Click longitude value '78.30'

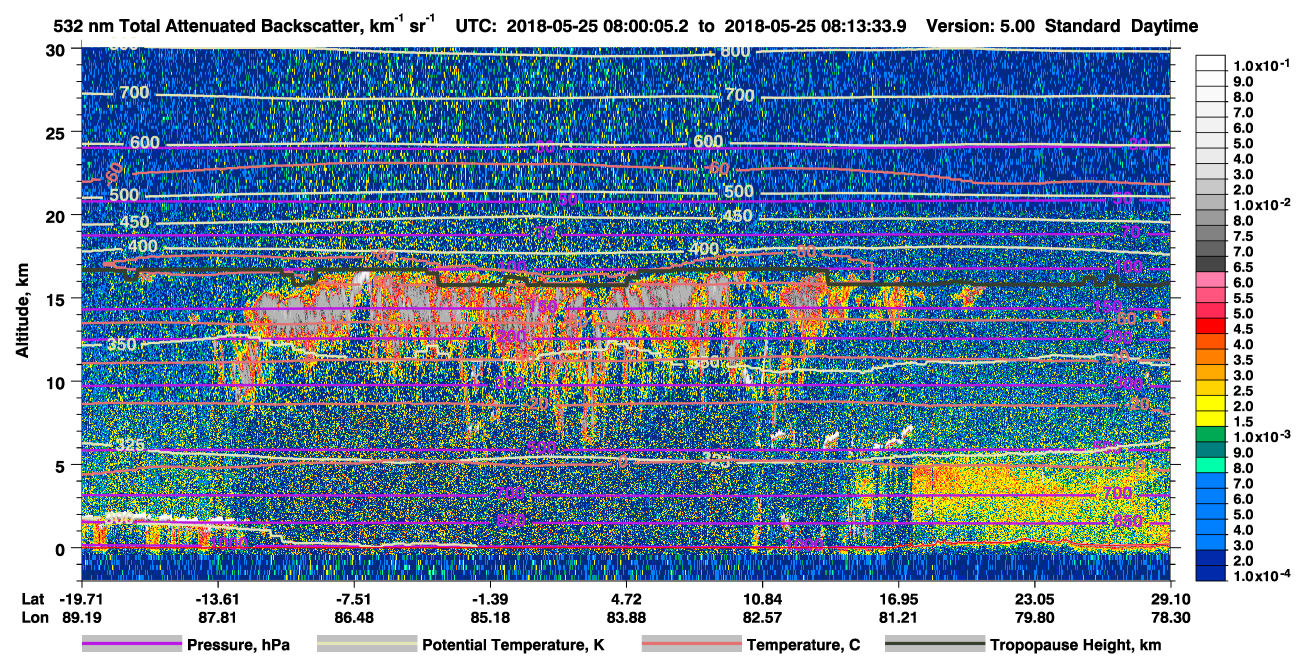(x=1171, y=618)
